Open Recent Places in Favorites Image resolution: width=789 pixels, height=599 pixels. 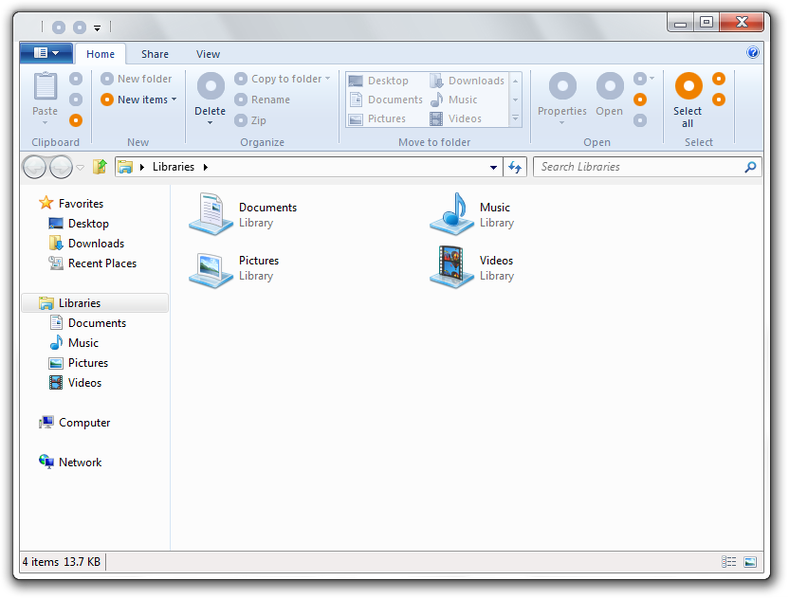[102, 263]
